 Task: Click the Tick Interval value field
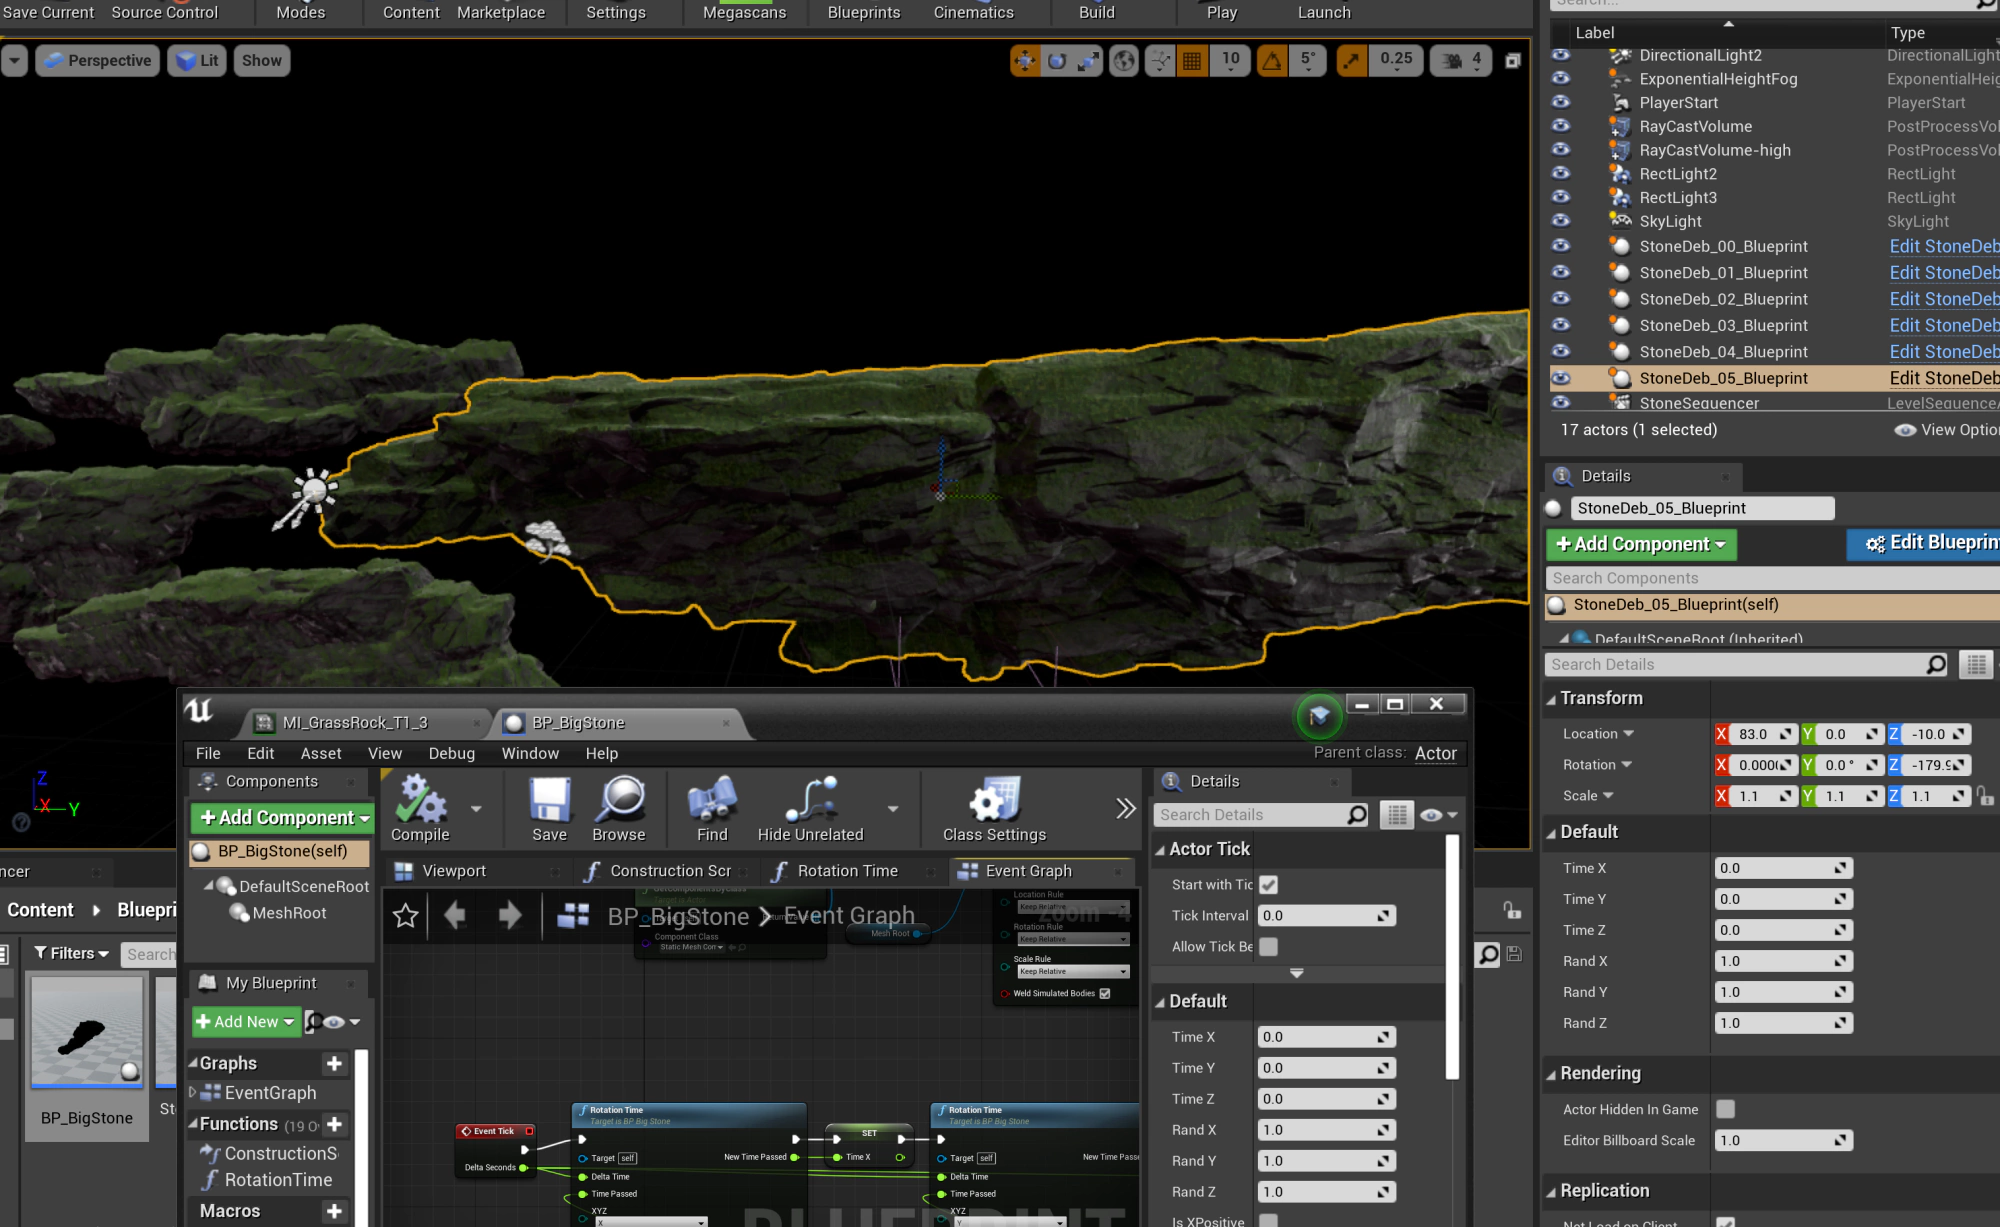click(x=1326, y=916)
